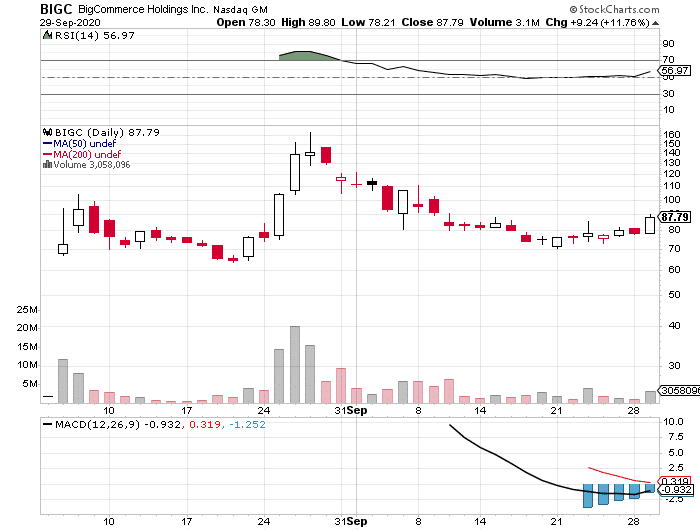Click the BIGC (Daily) 87.79 label
The height and width of the screenshot is (530, 700).
point(107,132)
